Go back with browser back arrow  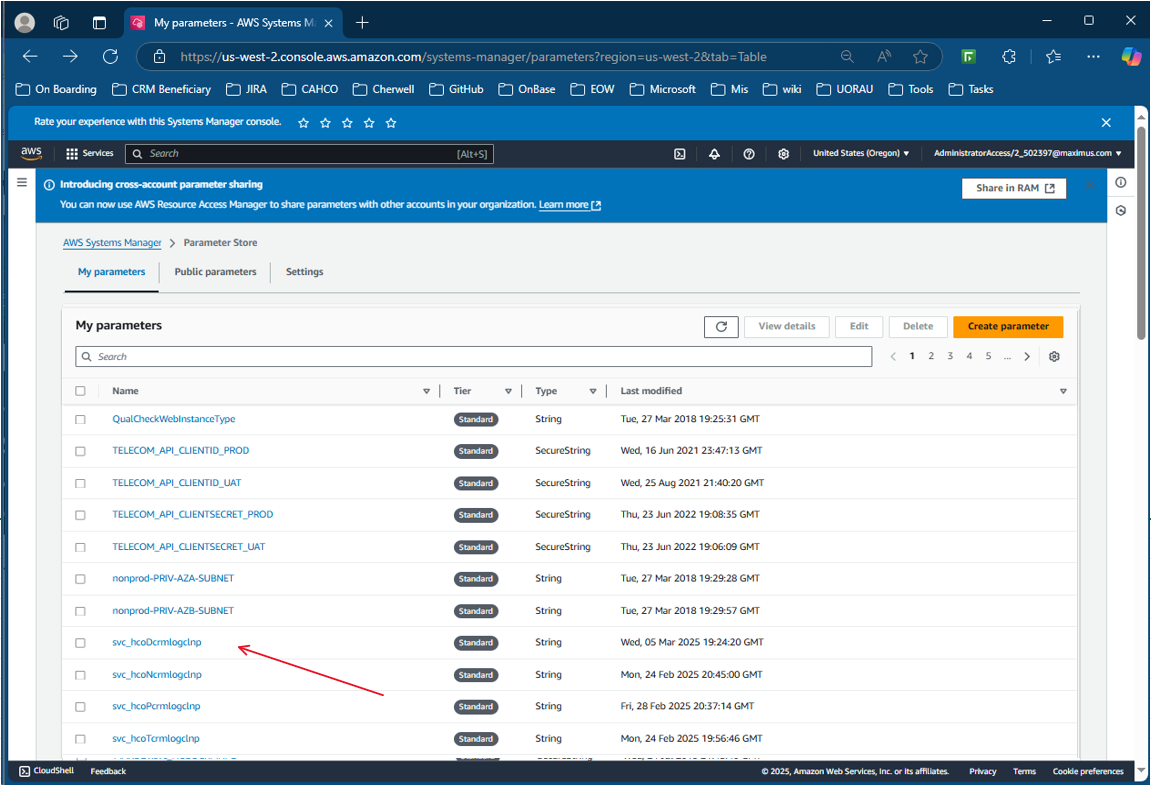[x=30, y=57]
